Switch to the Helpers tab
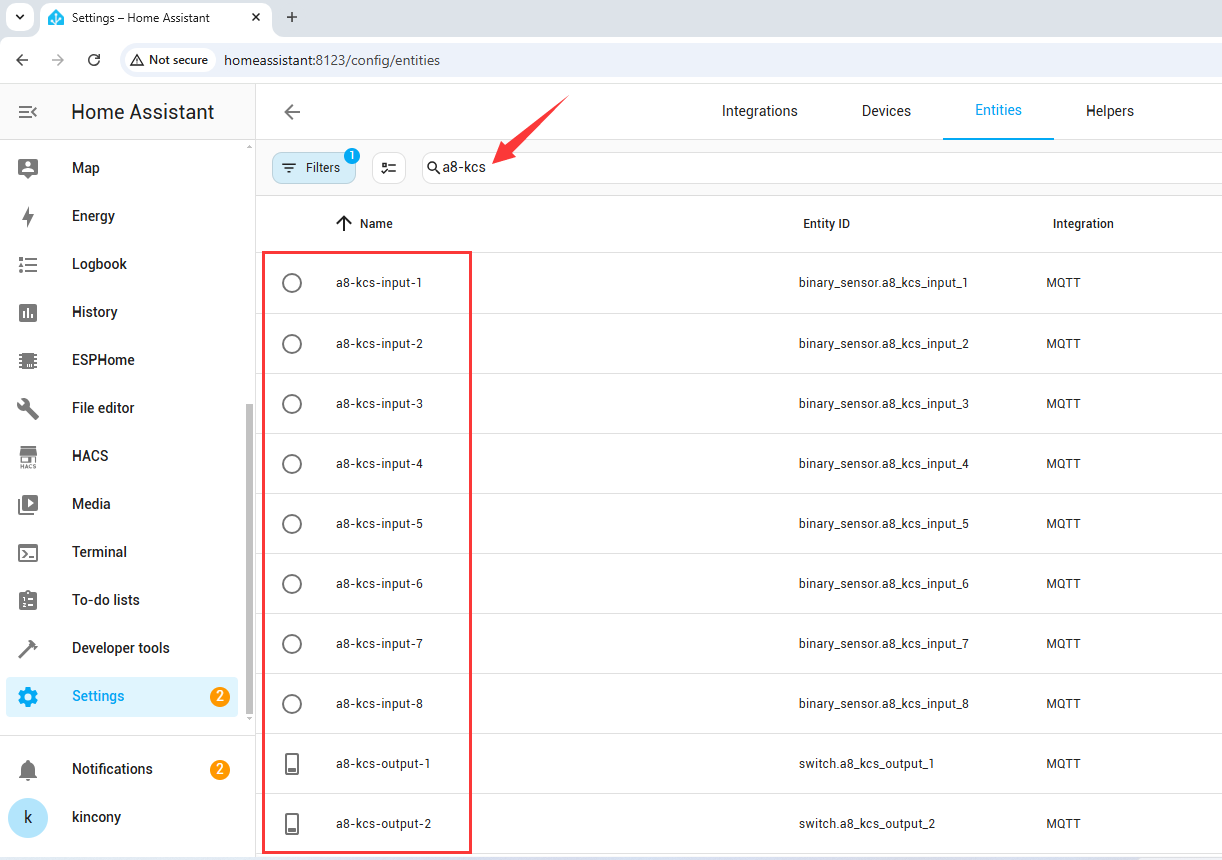The image size is (1222, 860). tap(1109, 111)
